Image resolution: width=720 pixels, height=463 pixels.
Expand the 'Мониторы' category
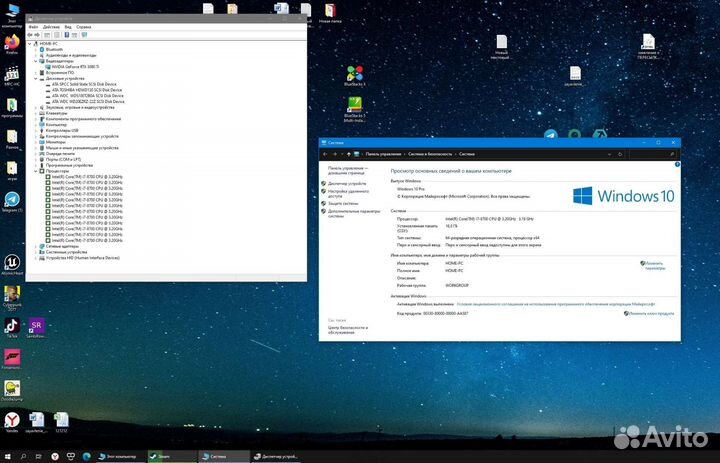36,142
